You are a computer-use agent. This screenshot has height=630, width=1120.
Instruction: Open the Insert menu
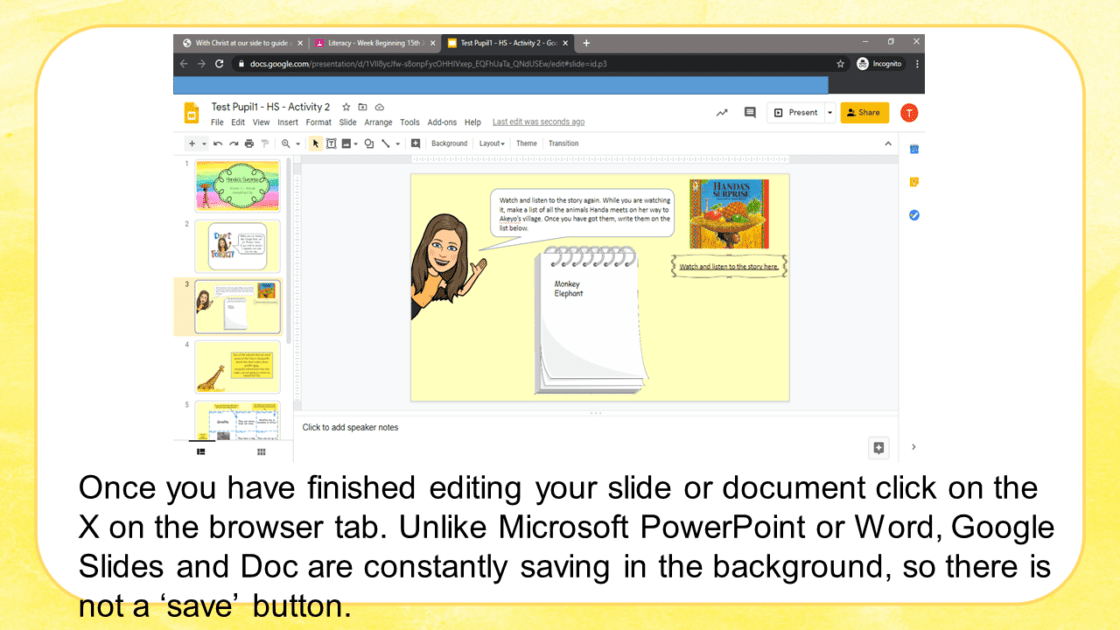[x=288, y=123]
